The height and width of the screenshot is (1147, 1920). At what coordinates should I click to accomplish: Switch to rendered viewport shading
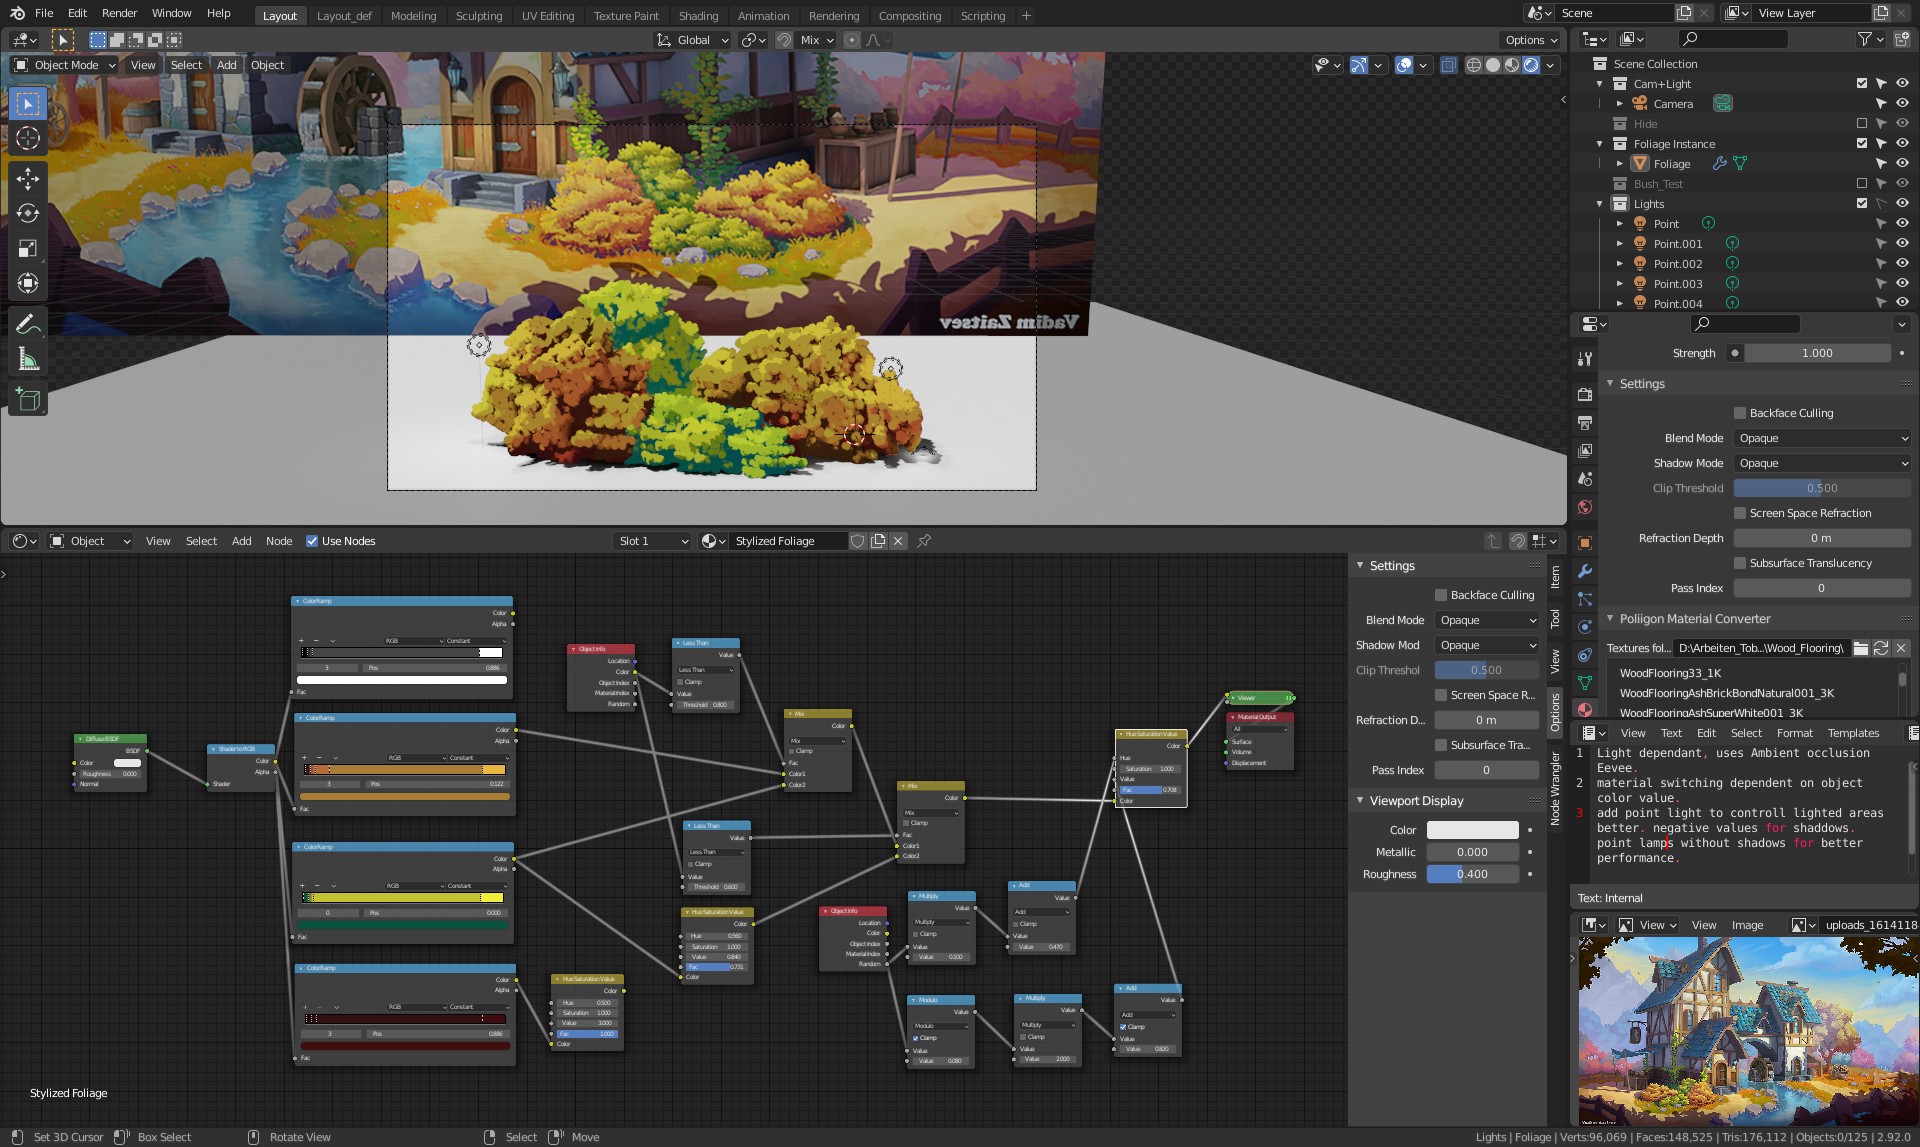[x=1531, y=65]
